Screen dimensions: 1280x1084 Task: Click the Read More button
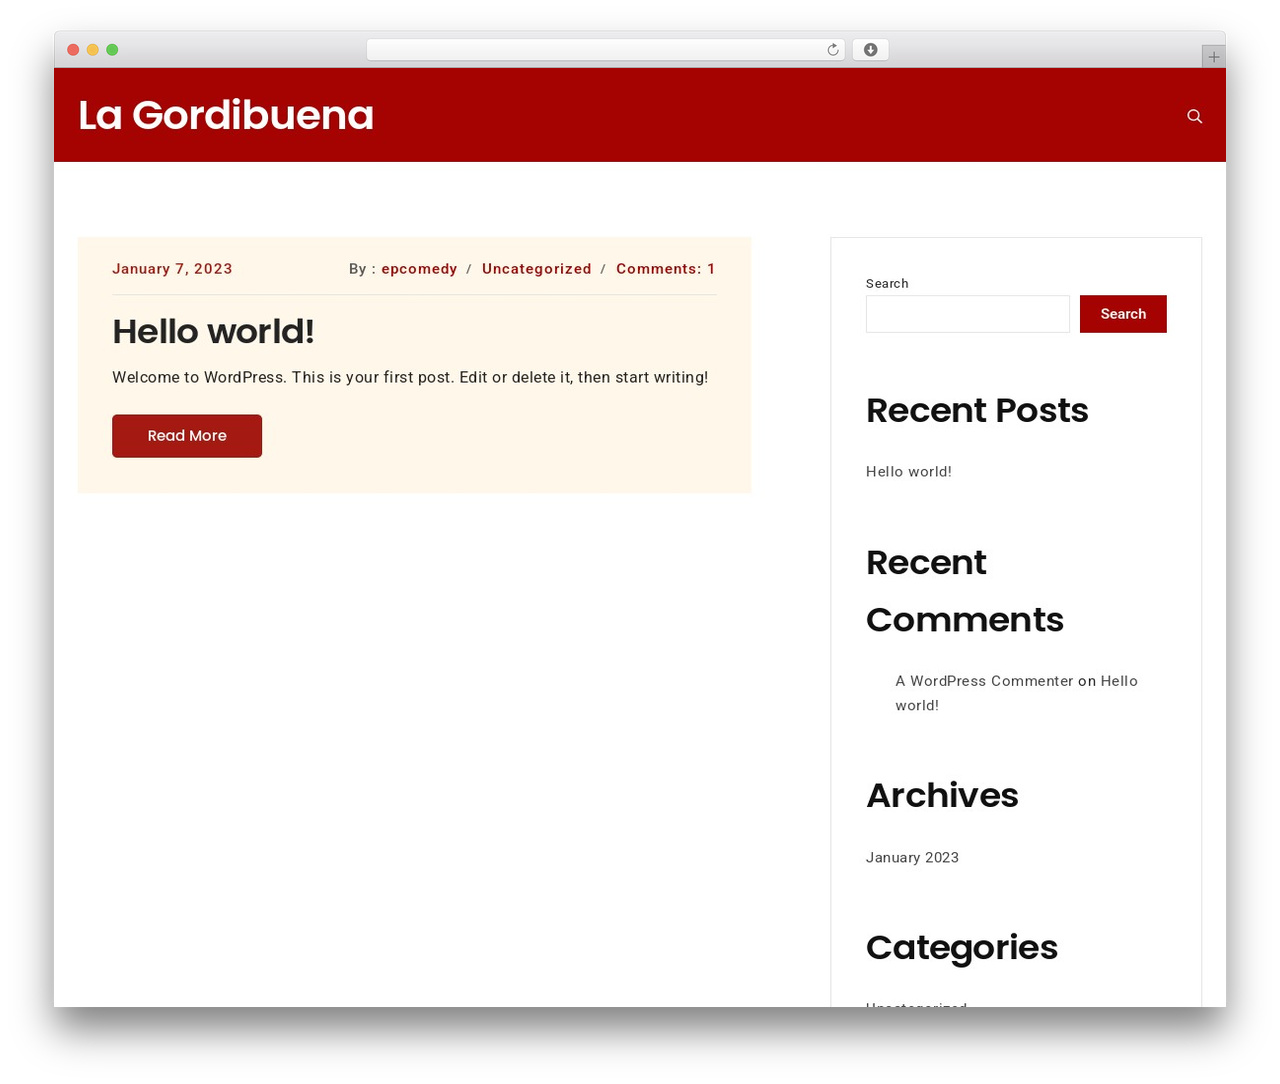click(x=187, y=436)
